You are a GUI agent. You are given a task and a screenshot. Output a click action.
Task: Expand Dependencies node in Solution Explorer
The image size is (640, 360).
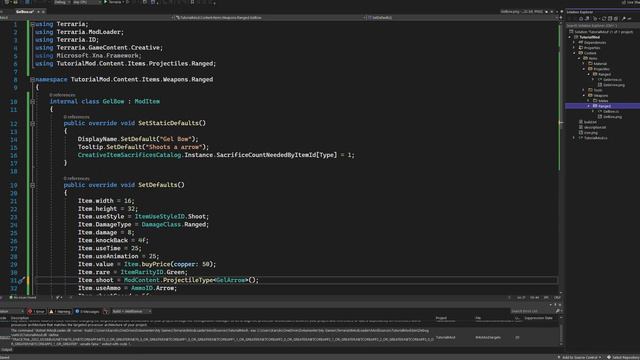point(574,42)
